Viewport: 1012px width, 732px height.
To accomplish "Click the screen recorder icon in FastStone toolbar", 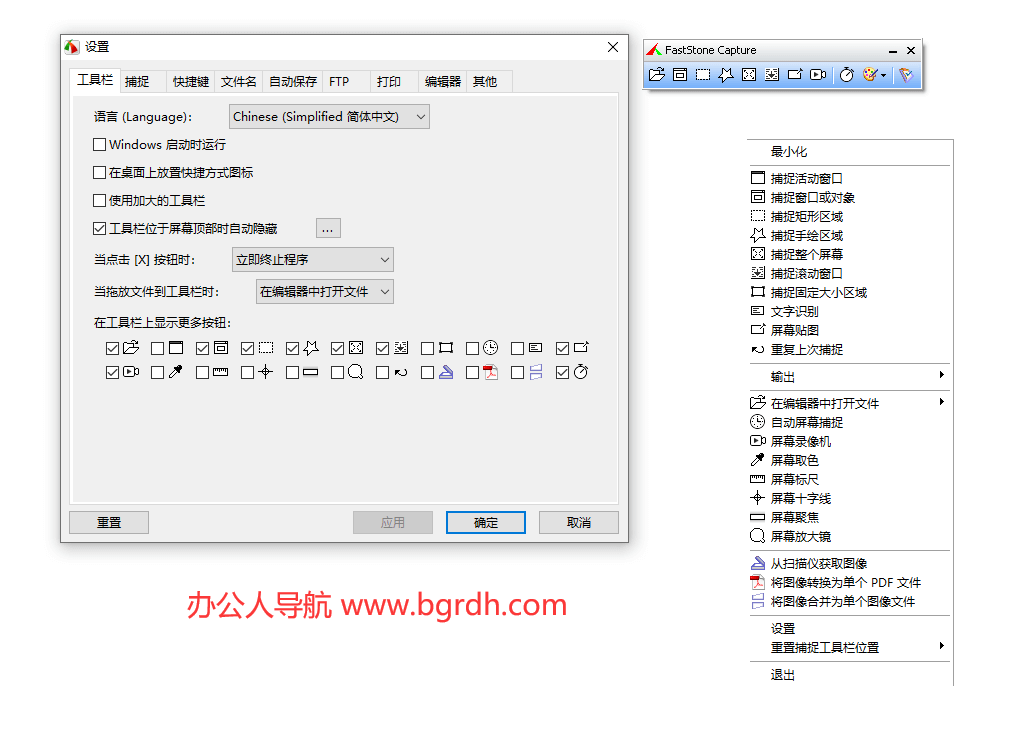I will click(818, 75).
